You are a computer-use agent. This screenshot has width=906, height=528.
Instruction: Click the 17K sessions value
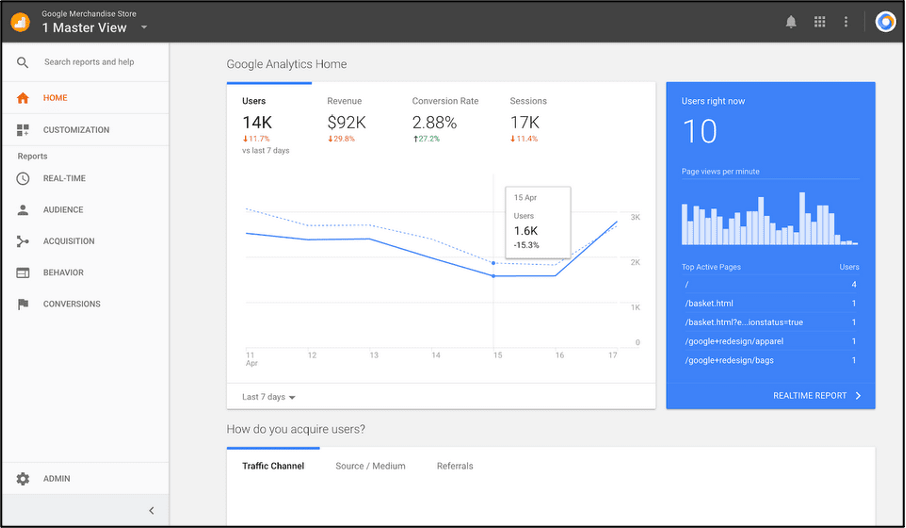point(525,122)
